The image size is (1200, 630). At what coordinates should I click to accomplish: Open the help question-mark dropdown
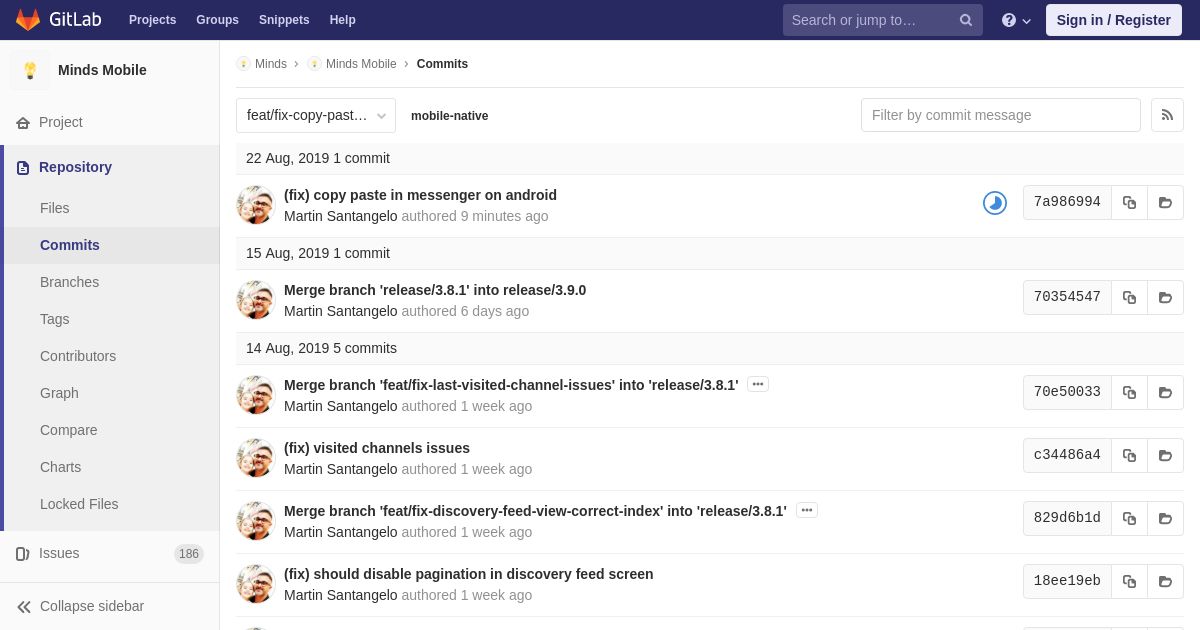pyautogui.click(x=1016, y=20)
